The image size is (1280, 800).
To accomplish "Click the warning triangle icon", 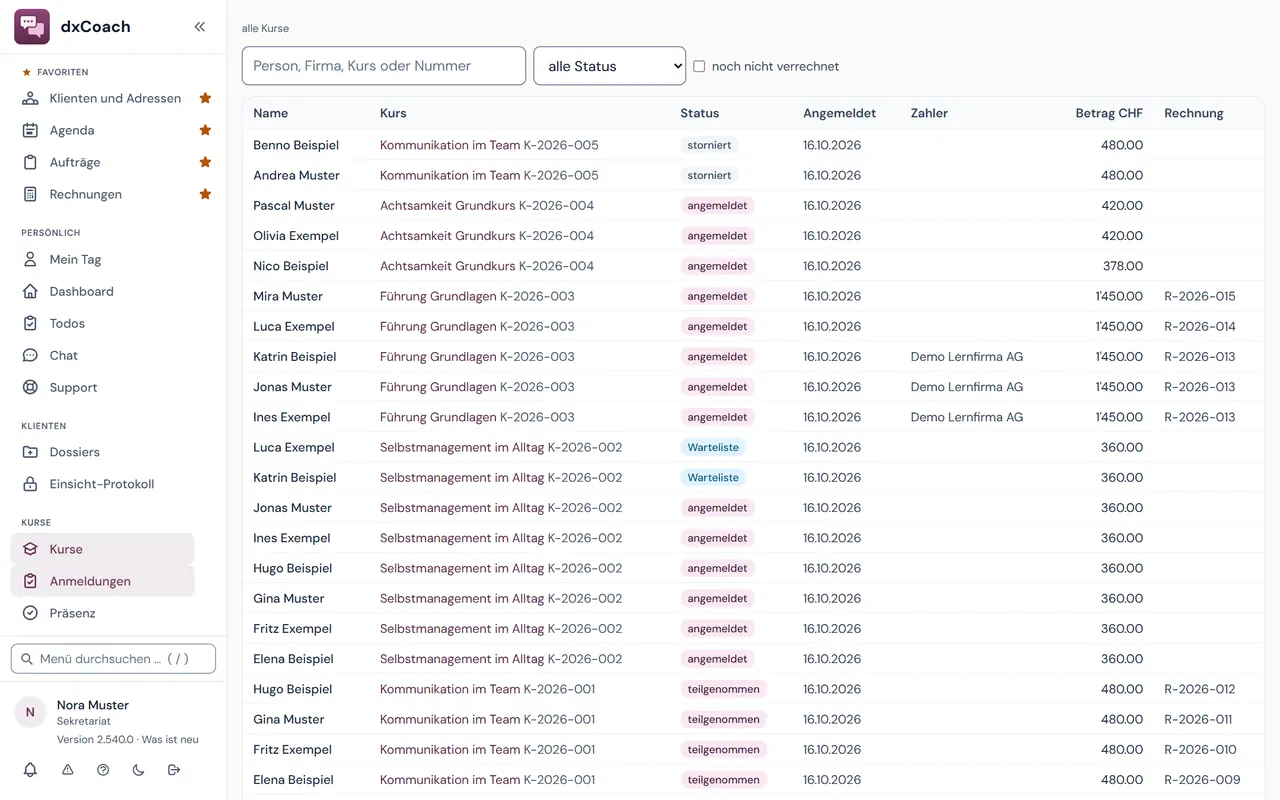I will 68,770.
